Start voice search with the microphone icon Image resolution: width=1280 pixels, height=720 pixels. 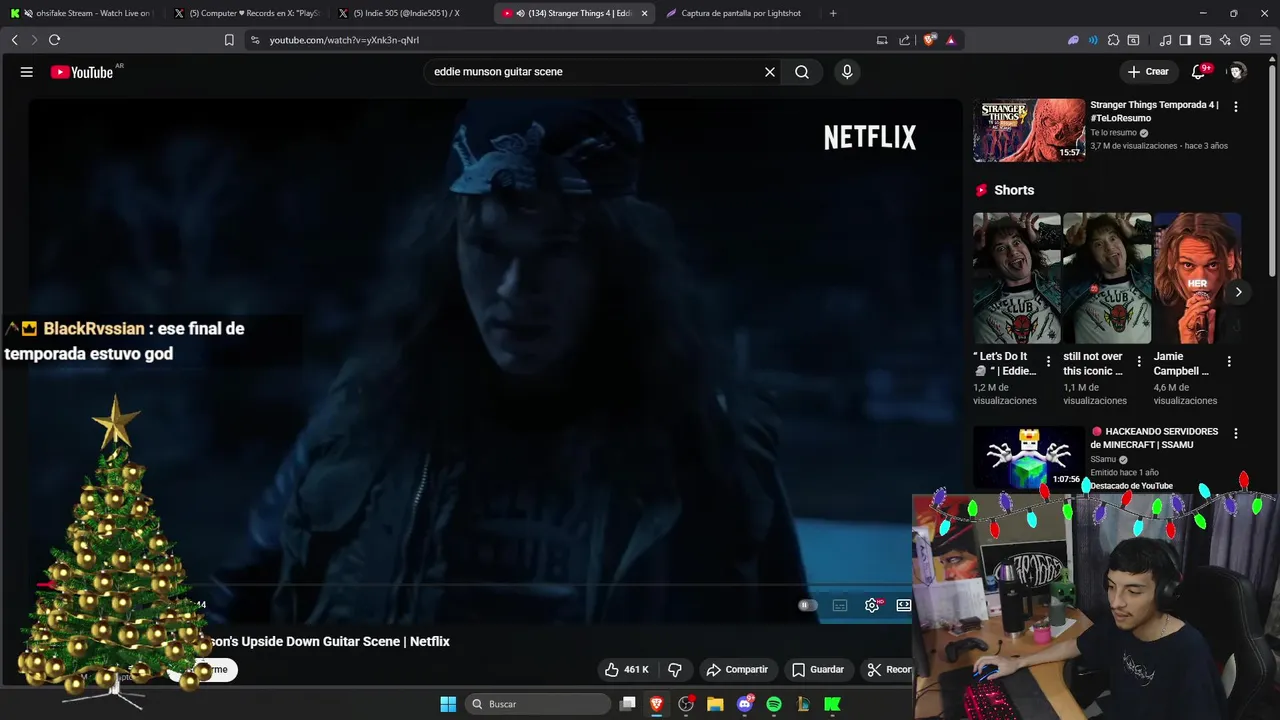pyautogui.click(x=847, y=72)
